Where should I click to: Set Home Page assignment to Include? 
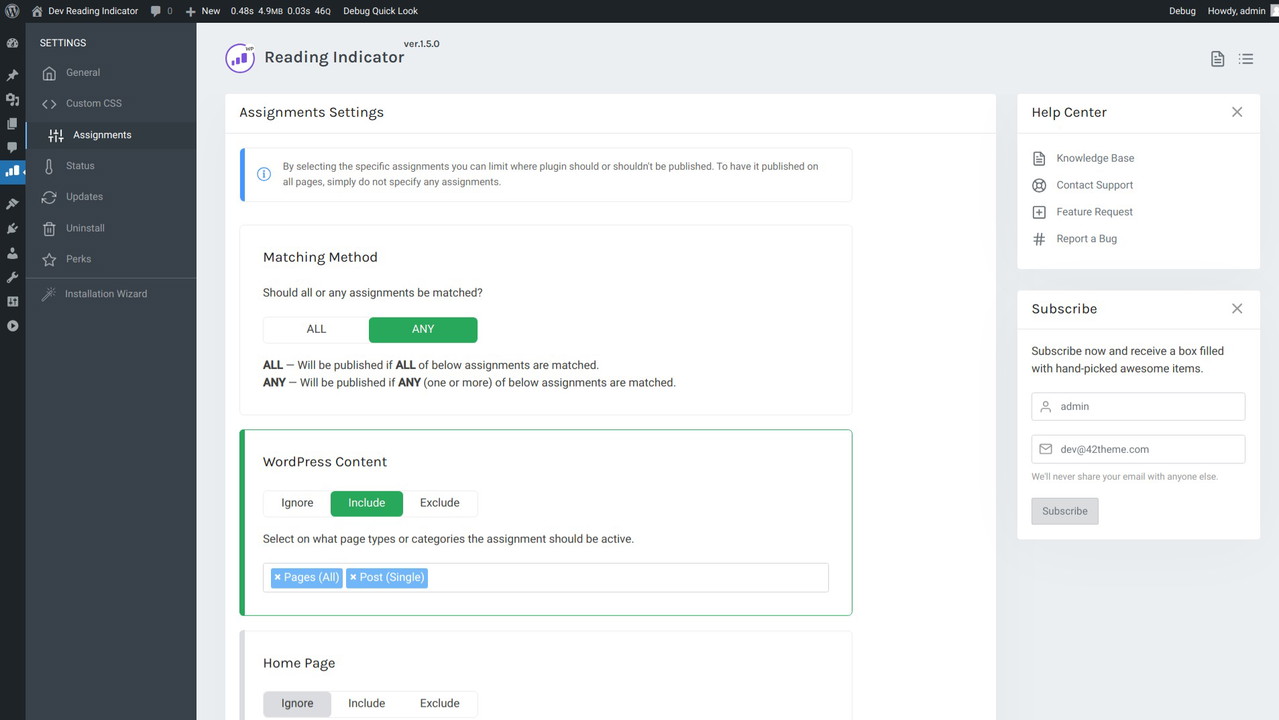tap(366, 703)
